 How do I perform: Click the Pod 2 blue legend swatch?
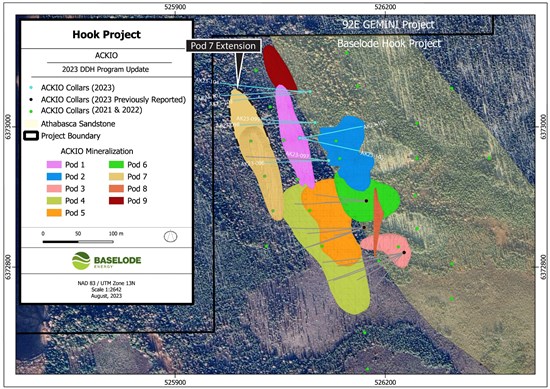[x=54, y=176]
